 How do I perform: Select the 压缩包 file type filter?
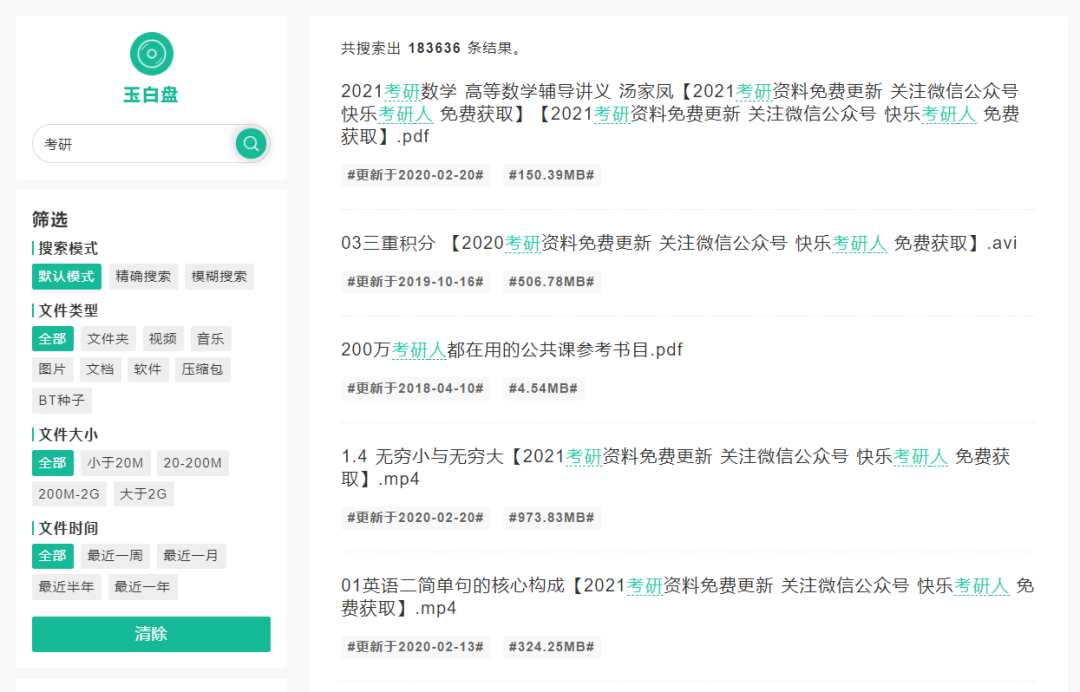click(x=202, y=369)
